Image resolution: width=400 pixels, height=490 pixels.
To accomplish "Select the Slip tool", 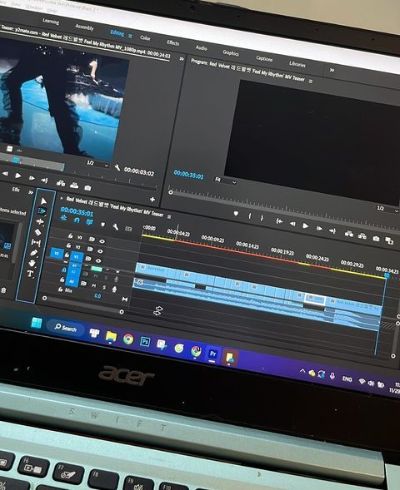I will [x=36, y=243].
